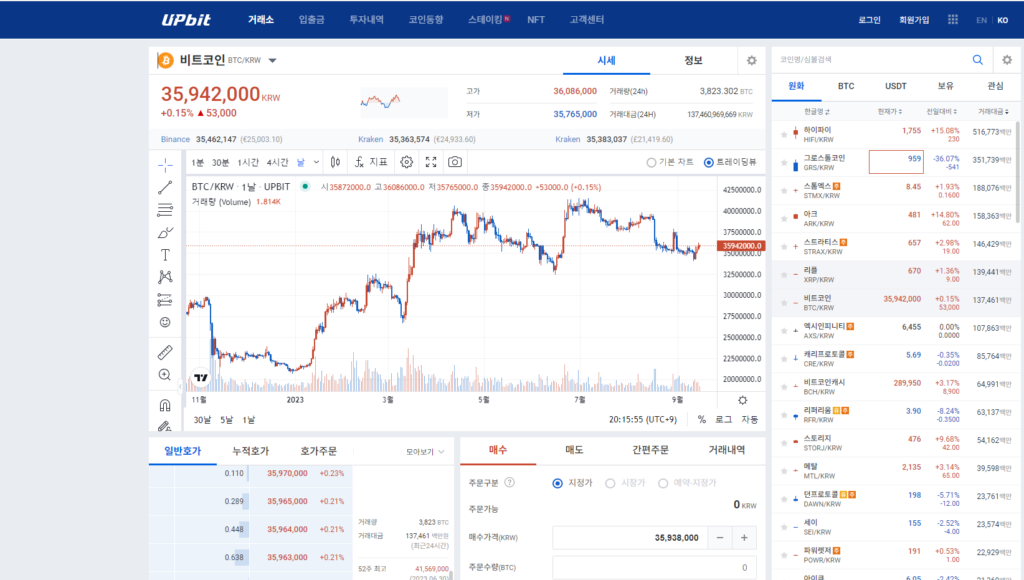Switch language to EN
Image resolution: width=1024 pixels, height=580 pixels.
click(x=982, y=20)
